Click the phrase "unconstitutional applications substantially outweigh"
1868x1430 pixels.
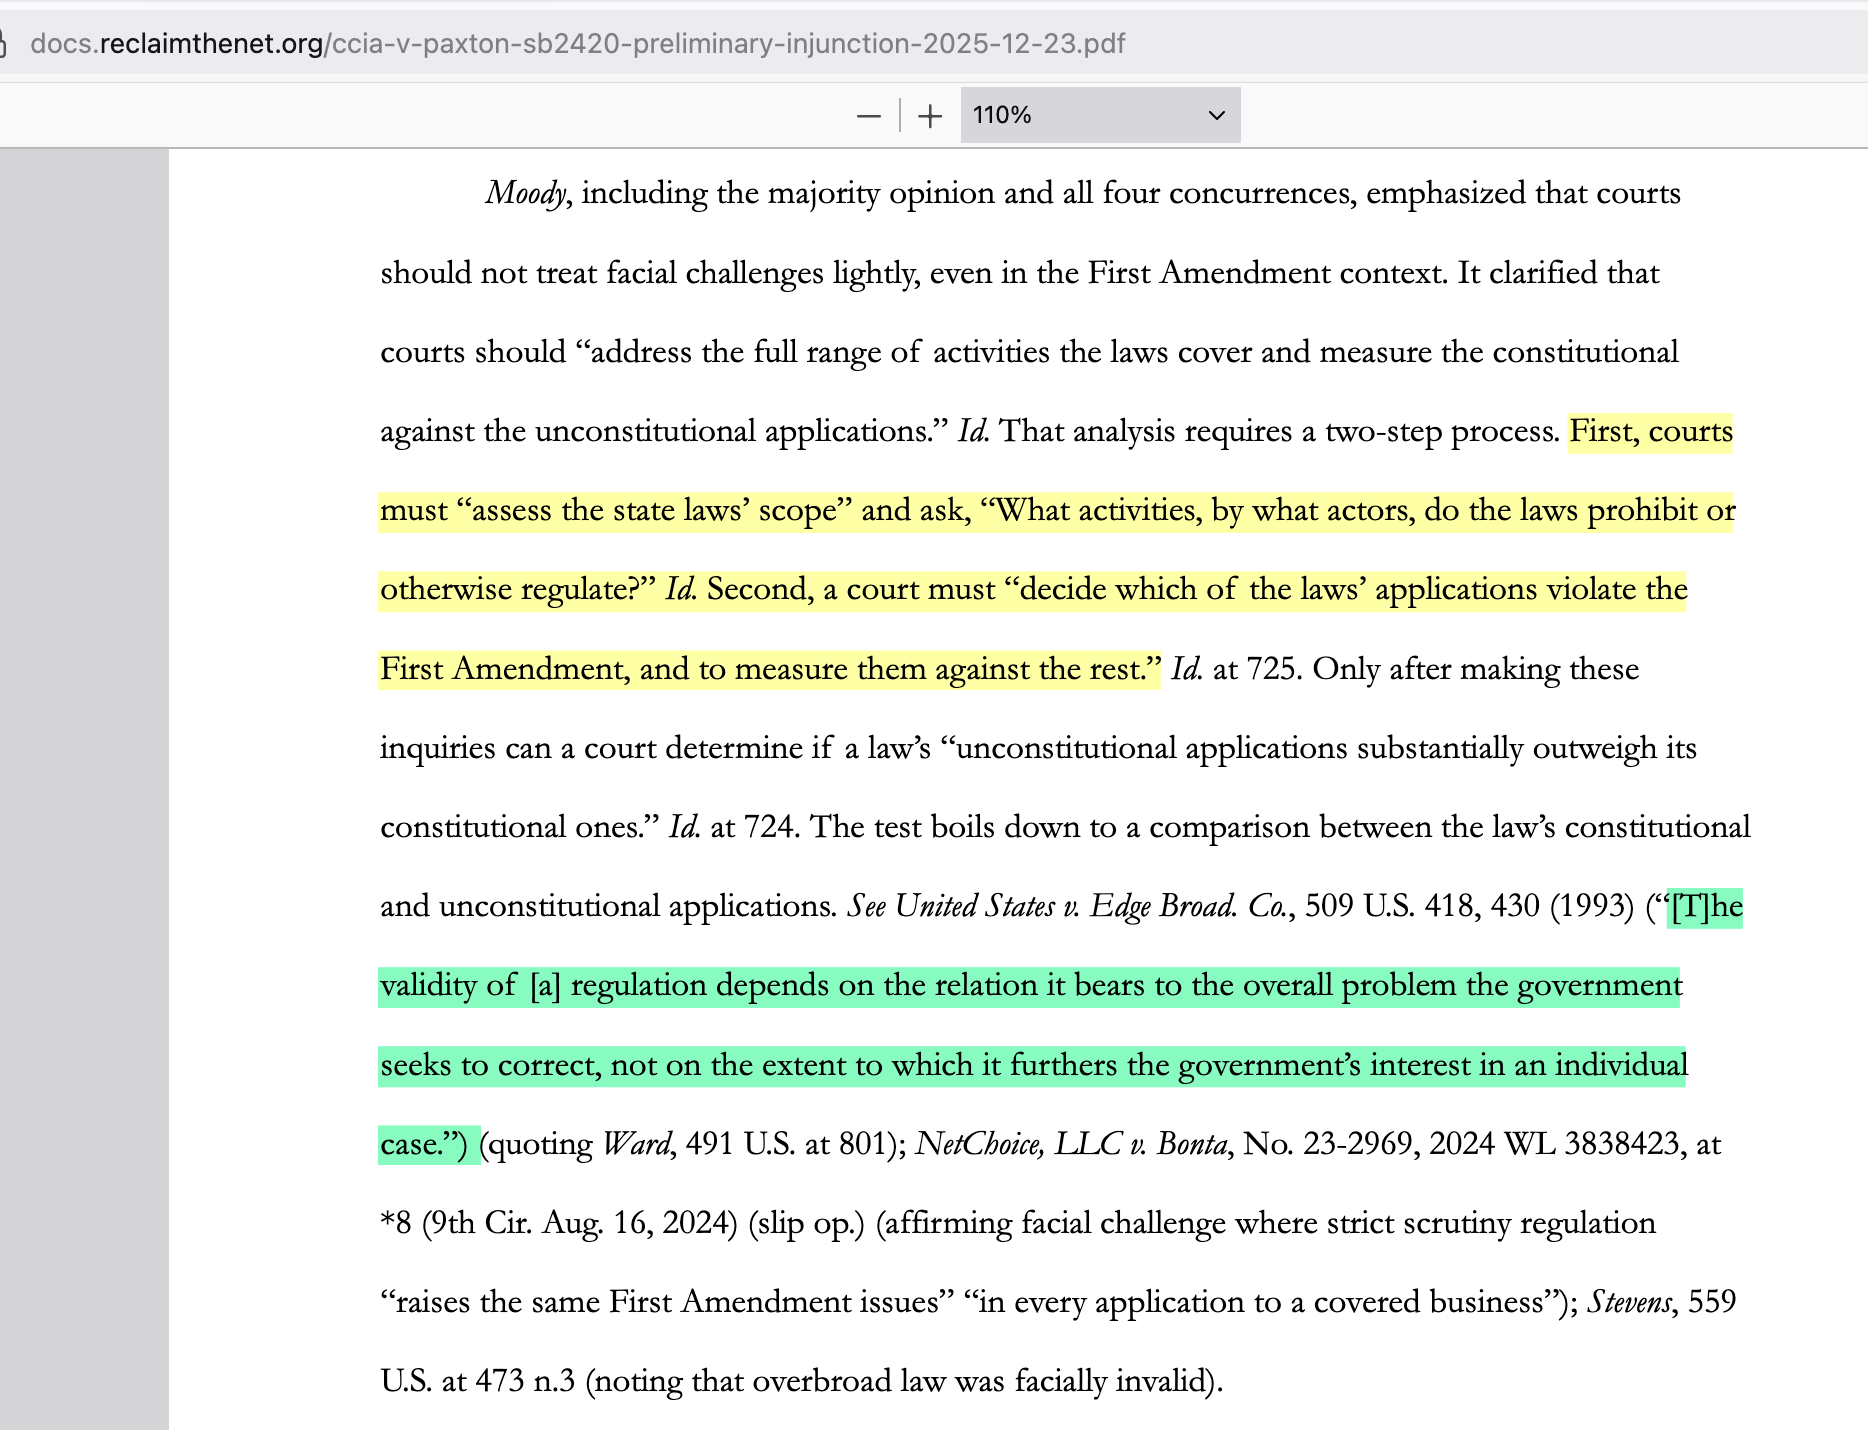coord(1306,749)
